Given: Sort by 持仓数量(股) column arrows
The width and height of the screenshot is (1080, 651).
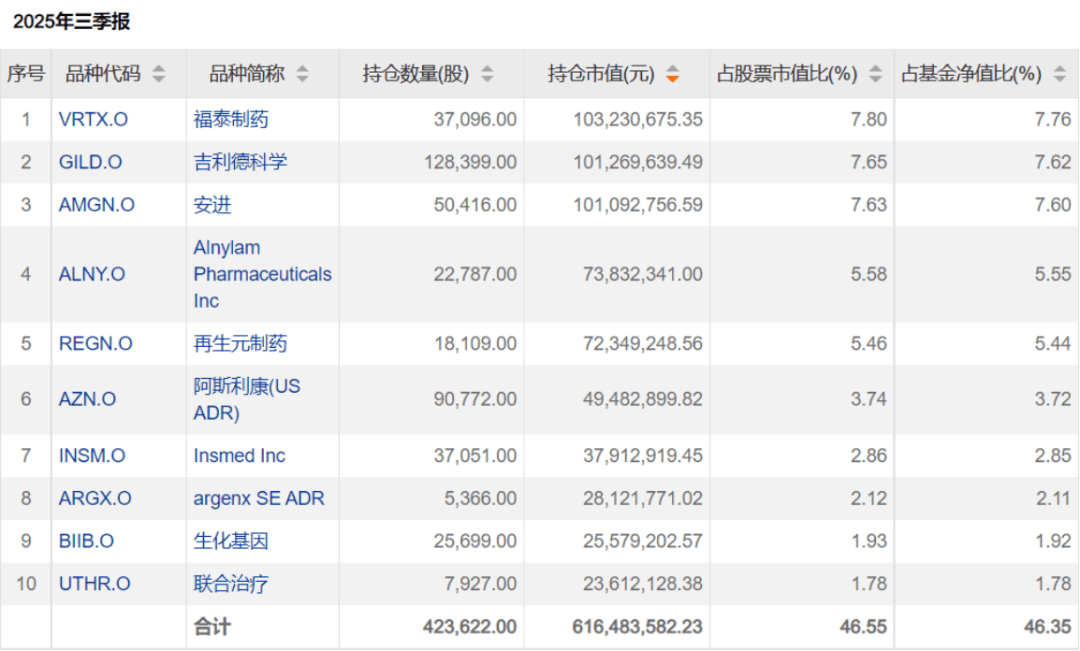Looking at the screenshot, I should tap(487, 74).
